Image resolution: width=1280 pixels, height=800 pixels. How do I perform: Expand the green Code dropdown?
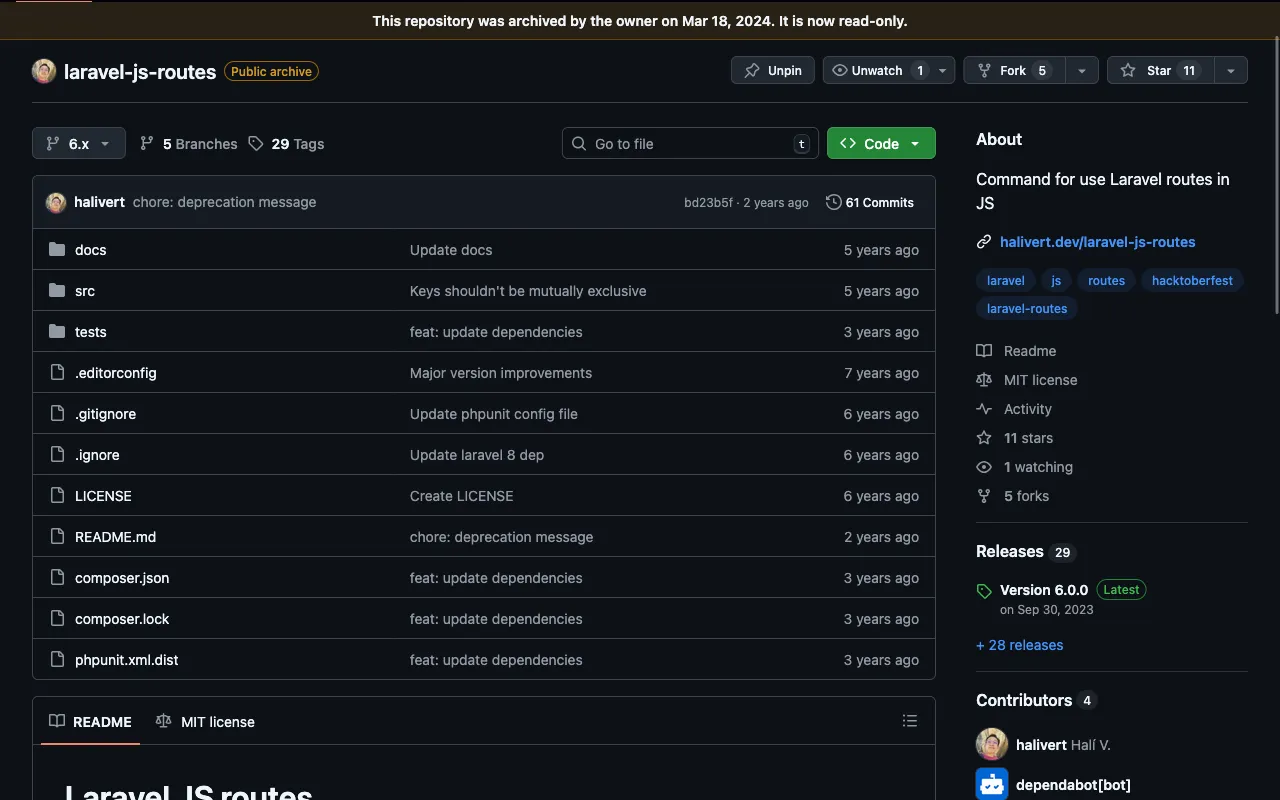(x=915, y=143)
